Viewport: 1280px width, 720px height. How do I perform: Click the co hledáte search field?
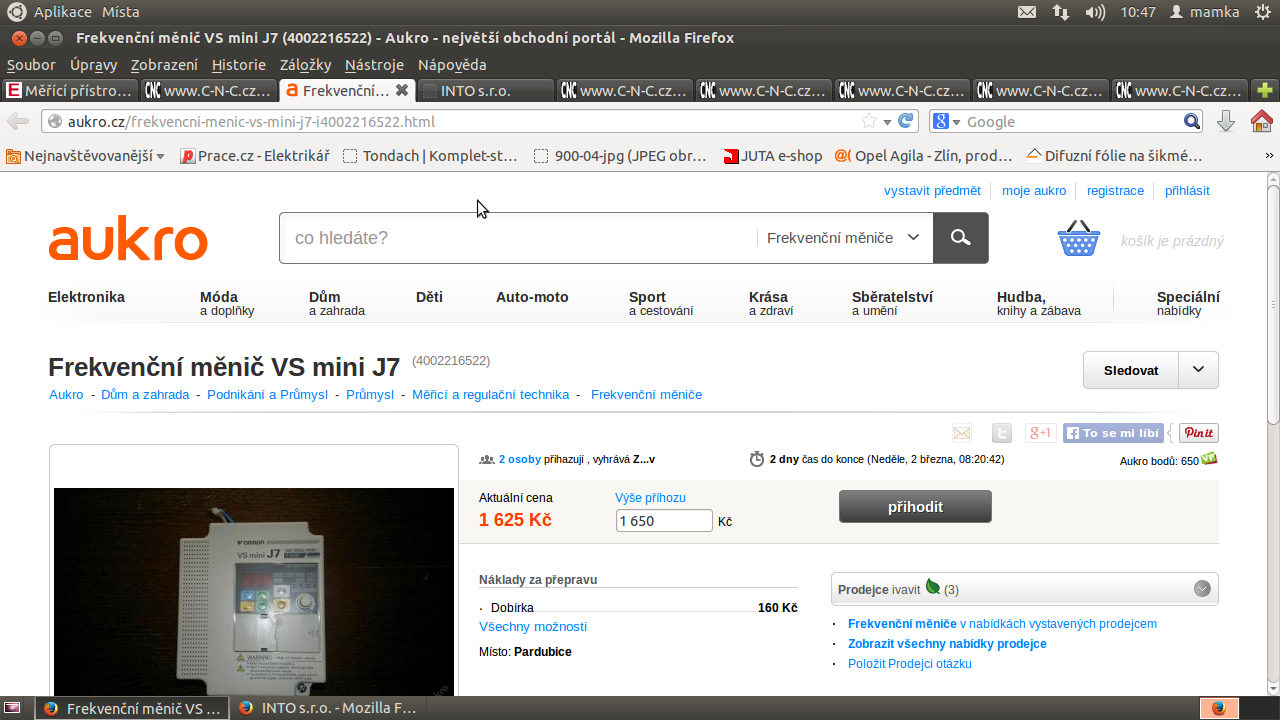(x=517, y=238)
